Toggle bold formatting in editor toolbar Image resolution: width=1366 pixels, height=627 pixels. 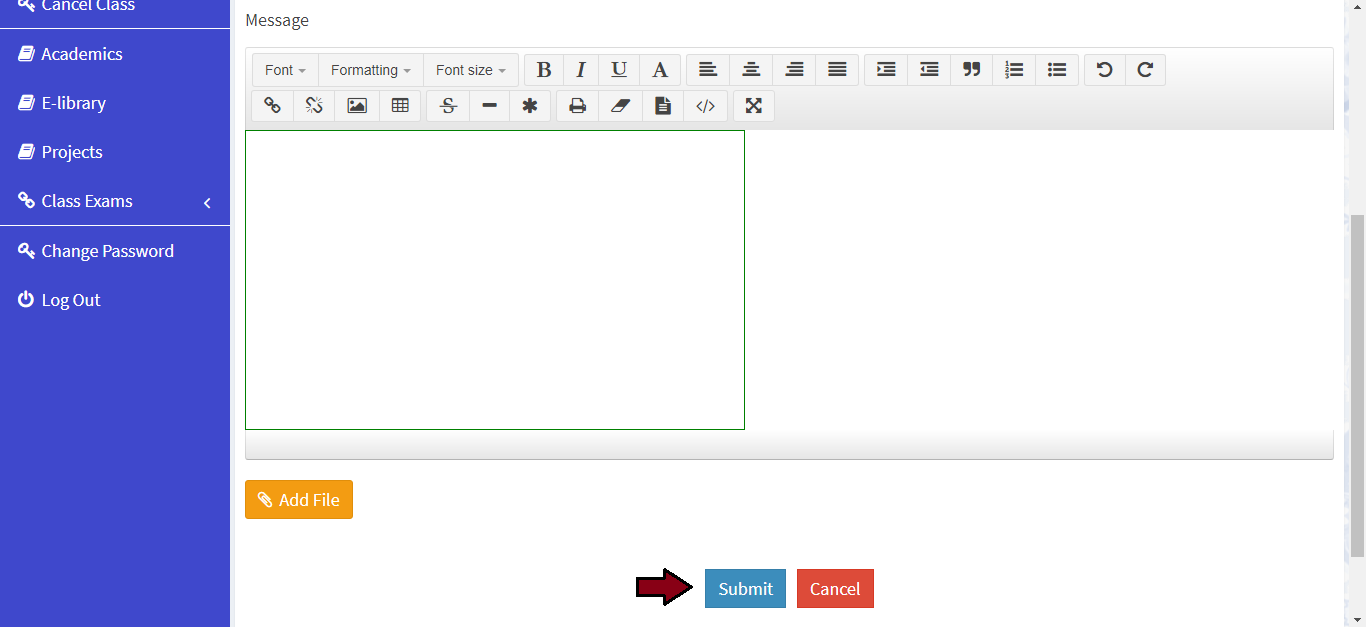pos(544,70)
